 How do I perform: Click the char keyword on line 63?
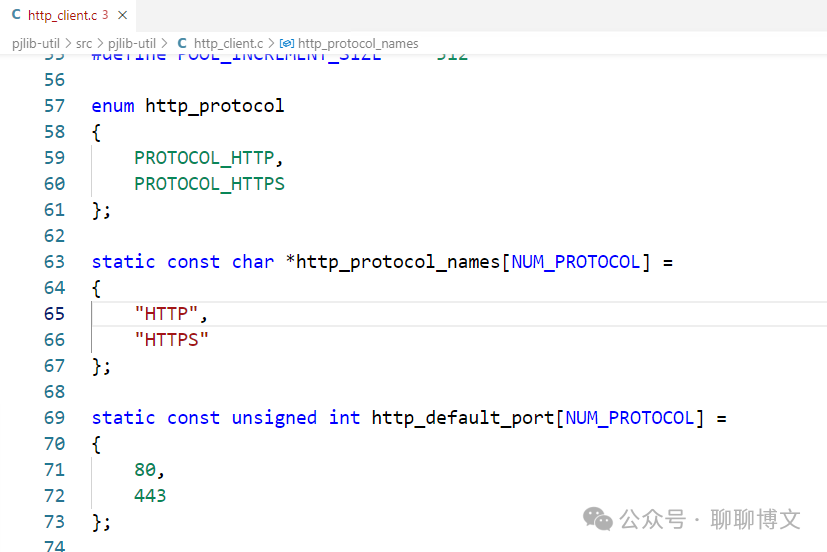click(253, 262)
